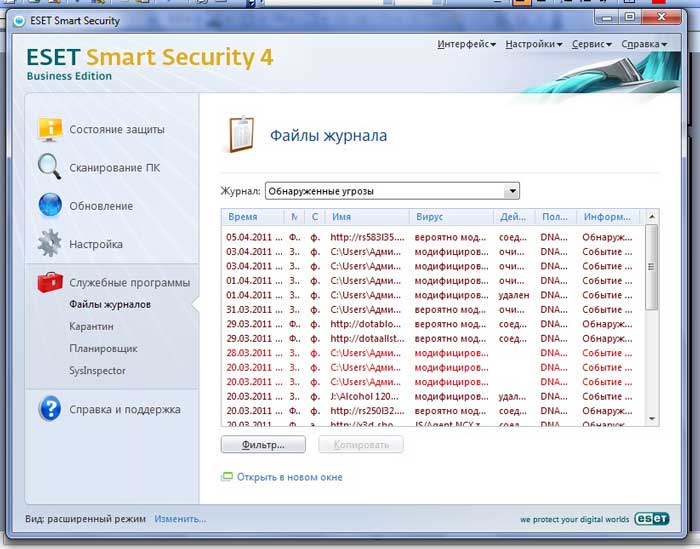Select the Файлы журналов sub-item
This screenshot has height=549, width=700.
[110, 304]
